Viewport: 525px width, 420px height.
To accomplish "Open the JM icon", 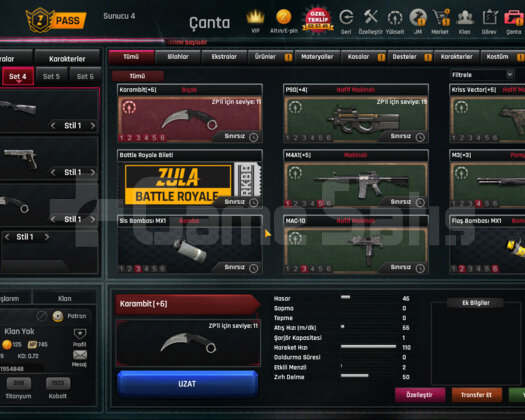I will click(418, 17).
